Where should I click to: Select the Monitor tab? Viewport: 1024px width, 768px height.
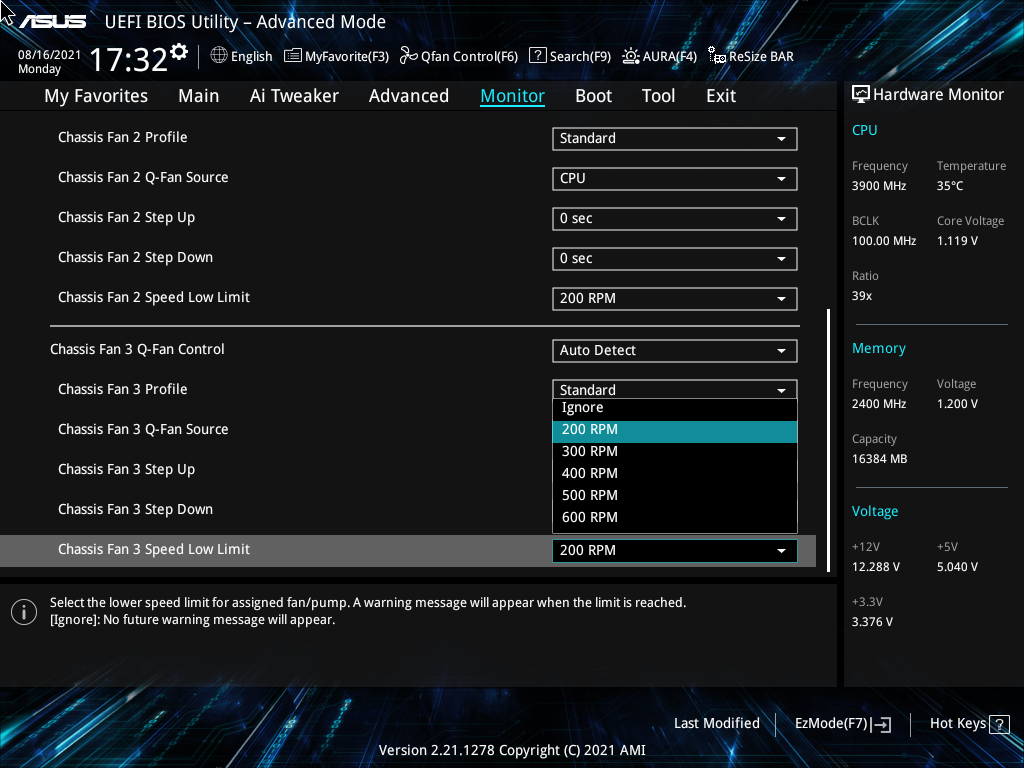pos(513,96)
